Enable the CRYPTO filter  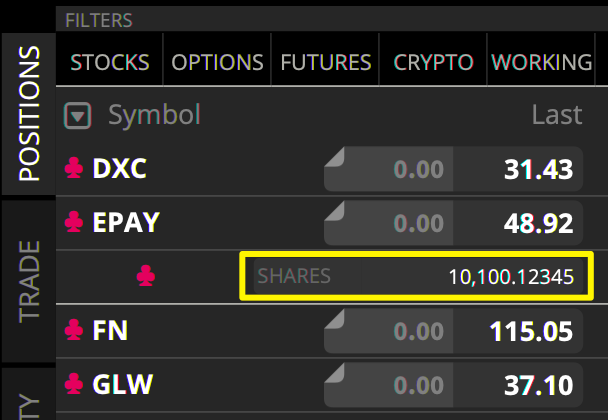coord(433,62)
